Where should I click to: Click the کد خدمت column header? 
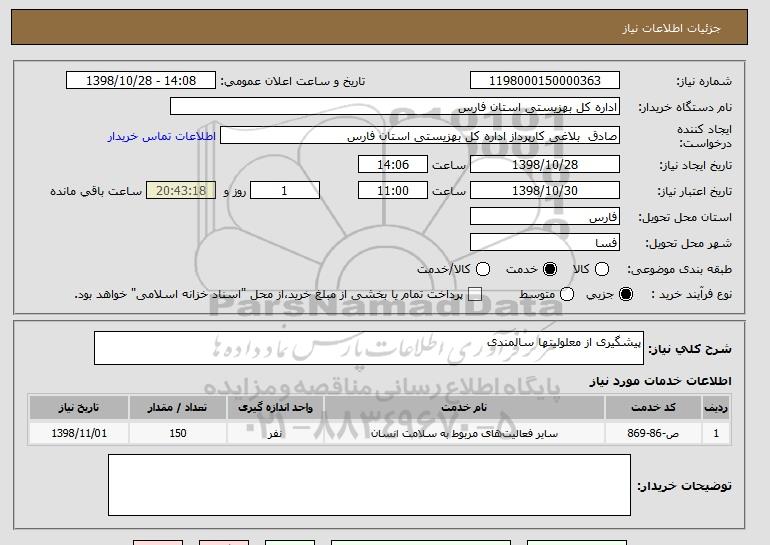tap(653, 408)
